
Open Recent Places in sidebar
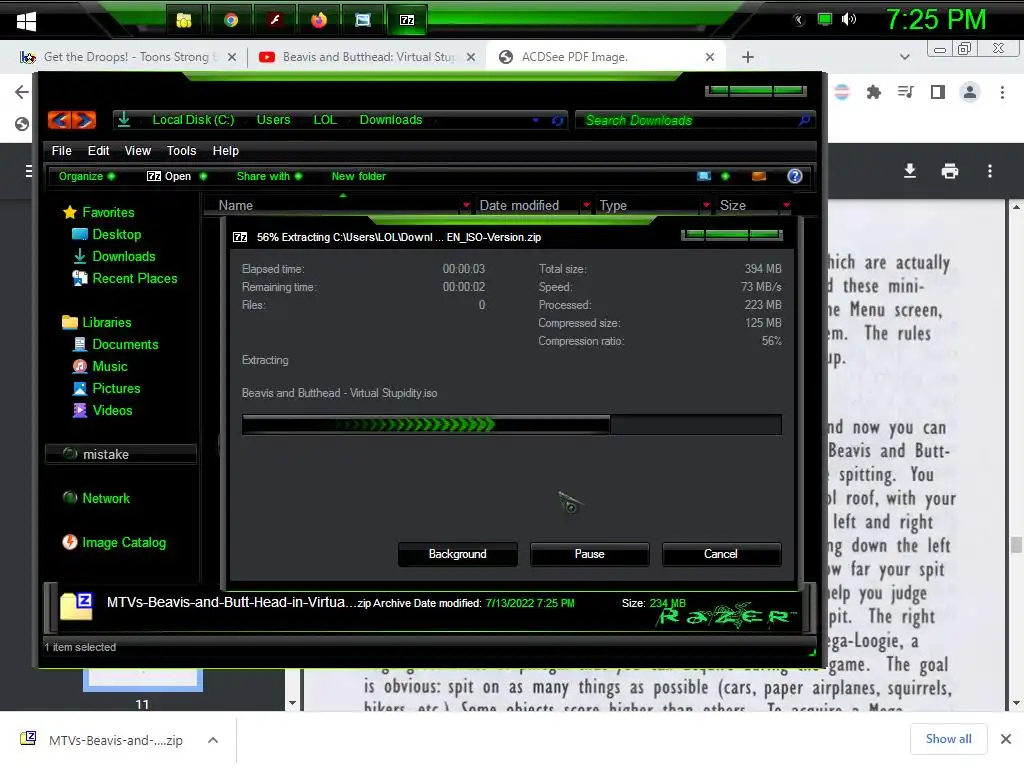(x=125, y=279)
